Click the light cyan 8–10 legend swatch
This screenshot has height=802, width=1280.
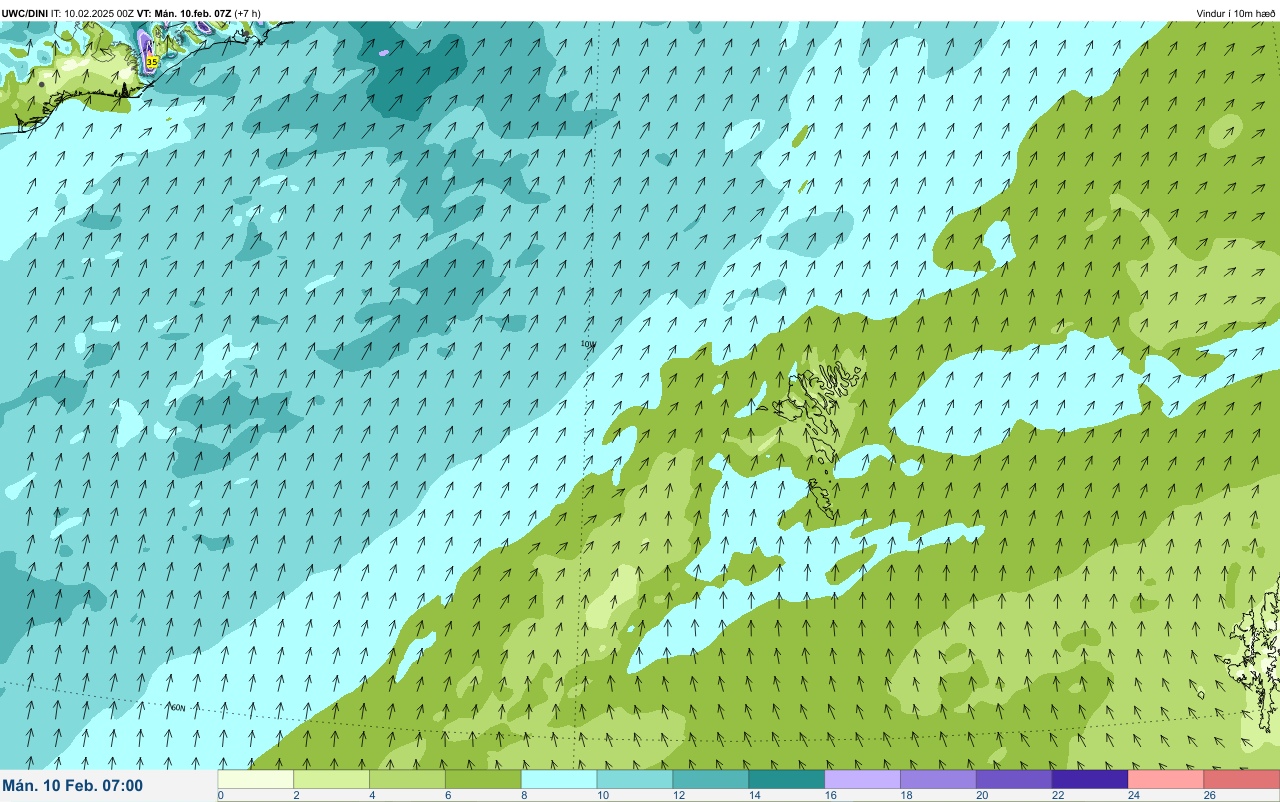point(559,779)
